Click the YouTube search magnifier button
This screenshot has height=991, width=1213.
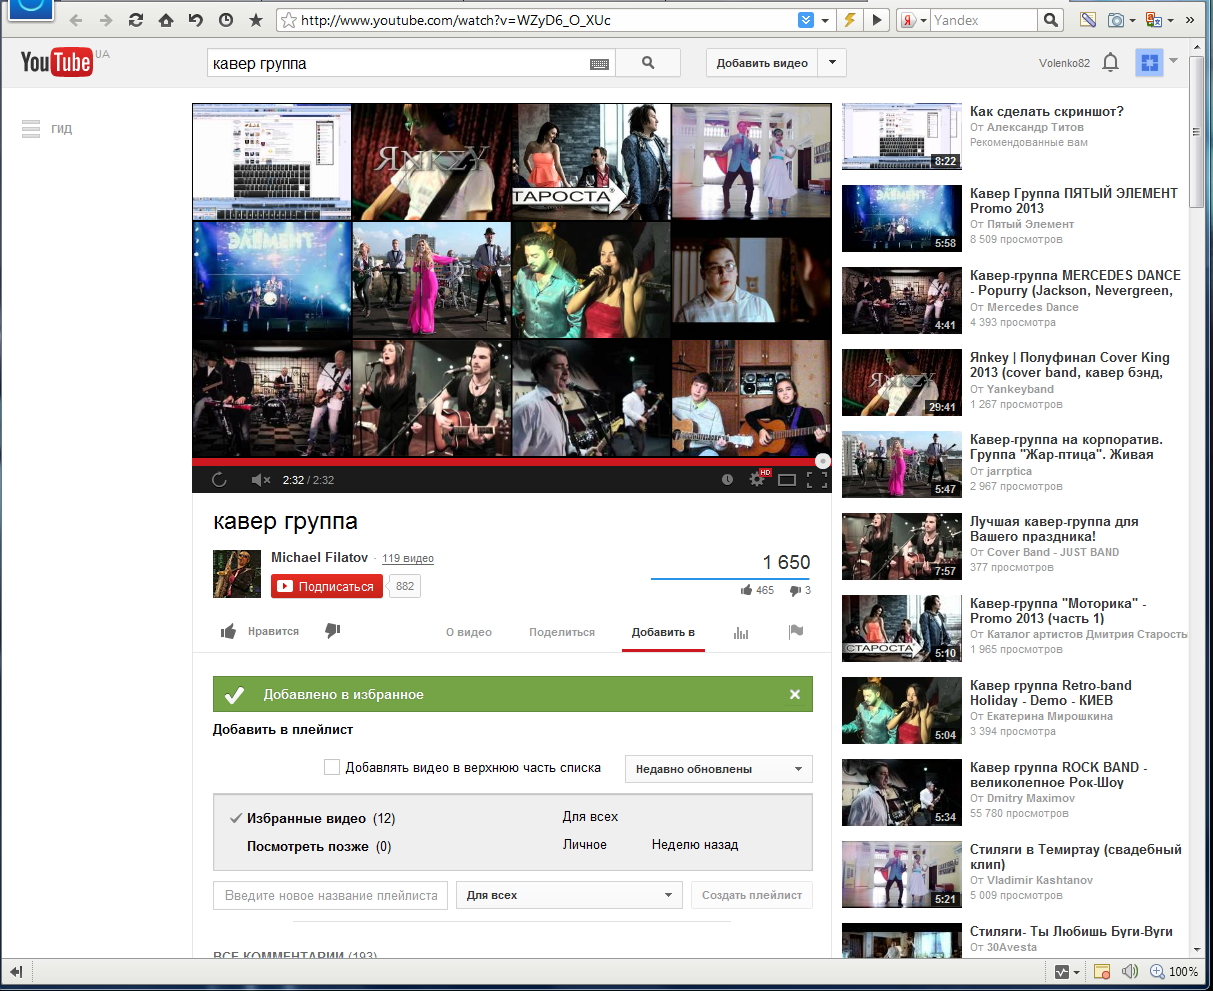coord(648,63)
